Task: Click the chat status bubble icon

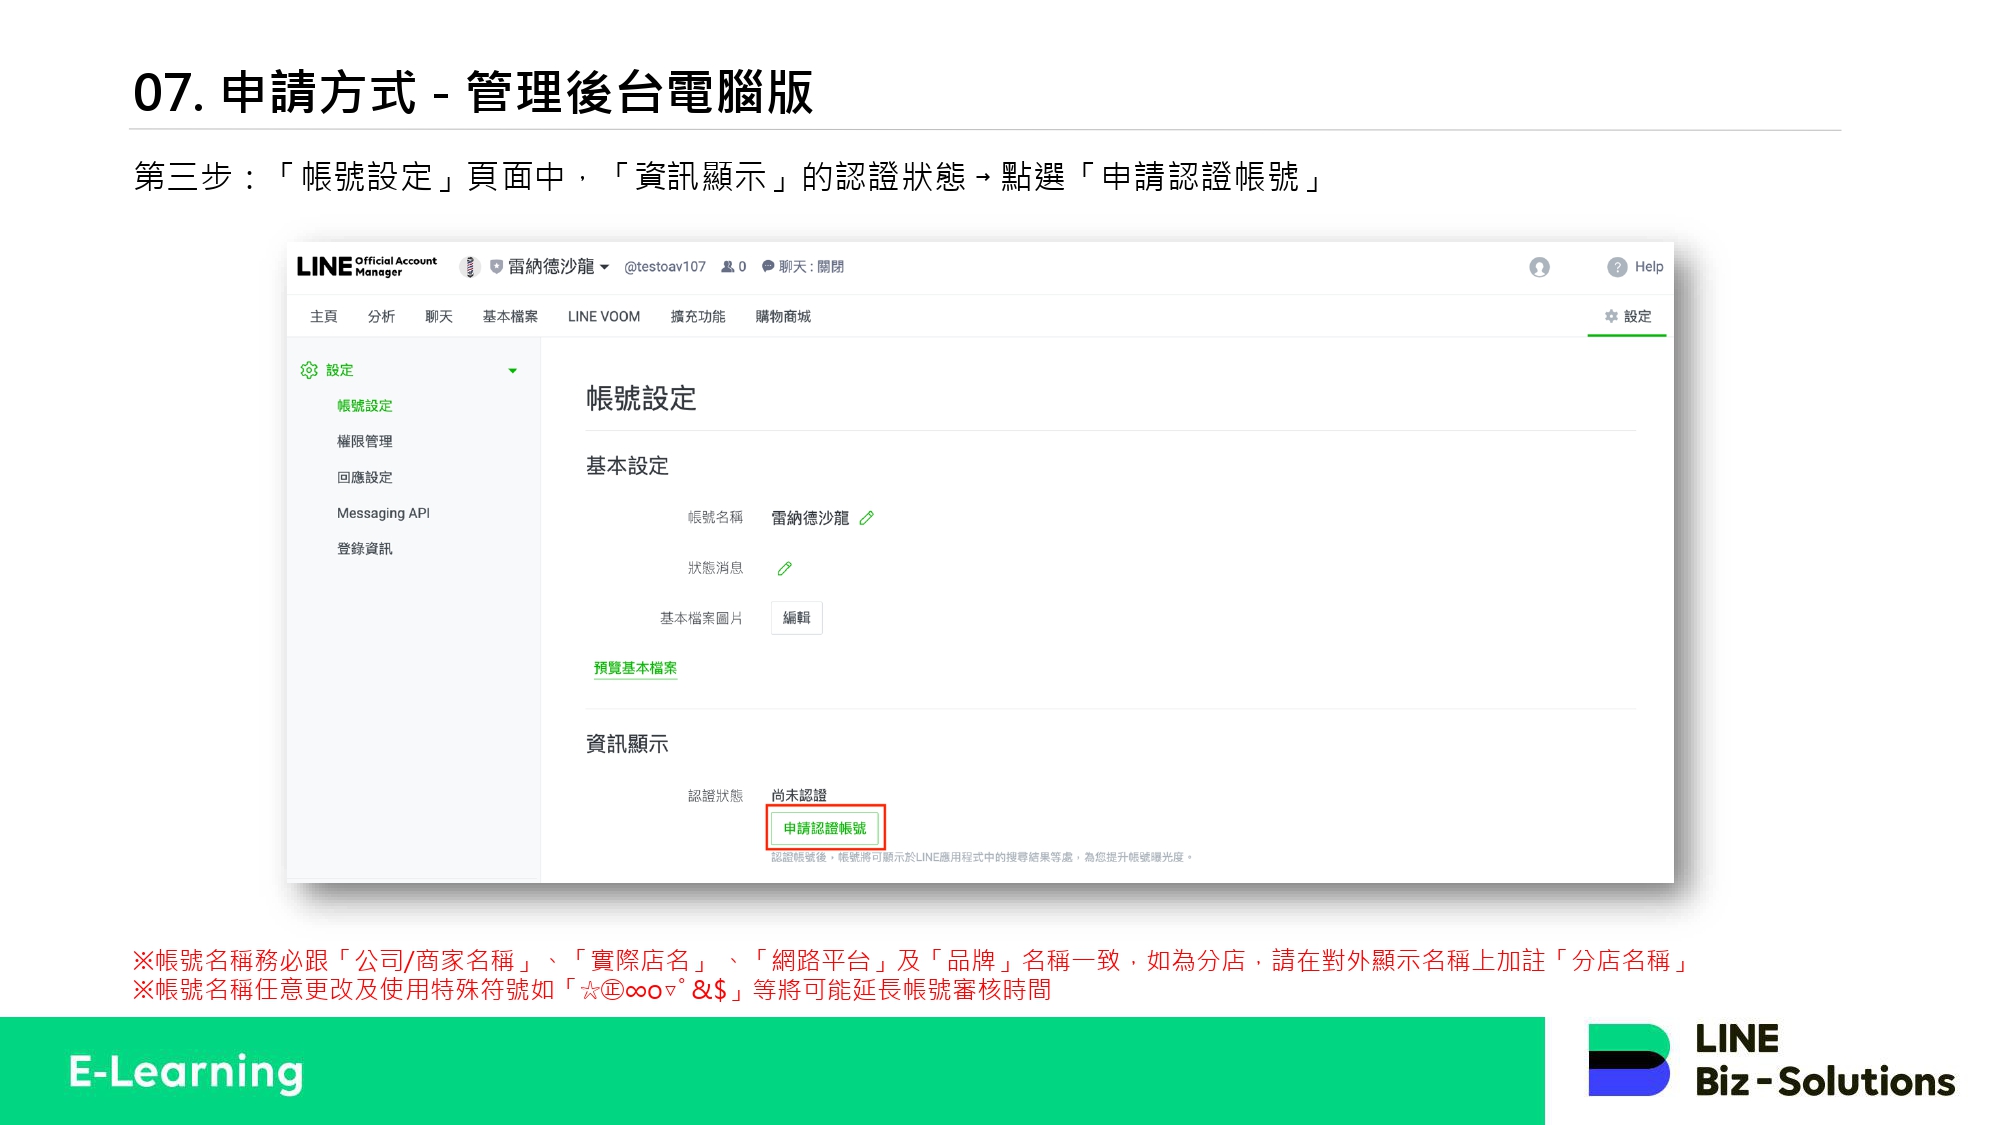Action: coord(768,267)
